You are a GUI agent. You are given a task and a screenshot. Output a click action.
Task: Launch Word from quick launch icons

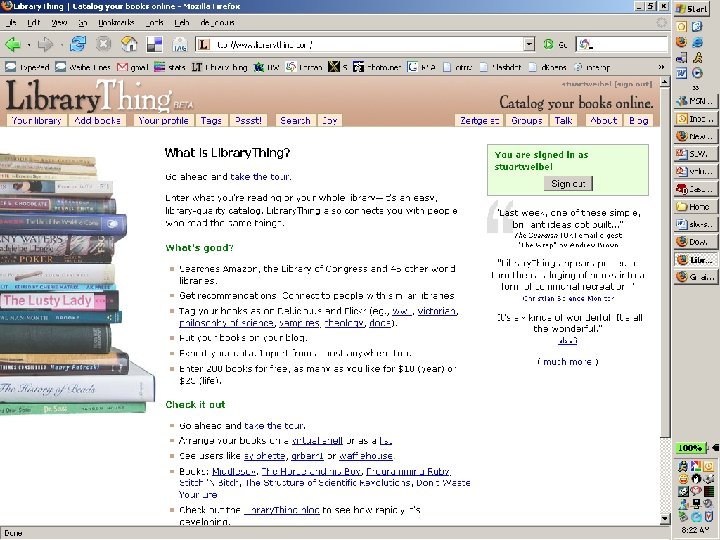(681, 73)
